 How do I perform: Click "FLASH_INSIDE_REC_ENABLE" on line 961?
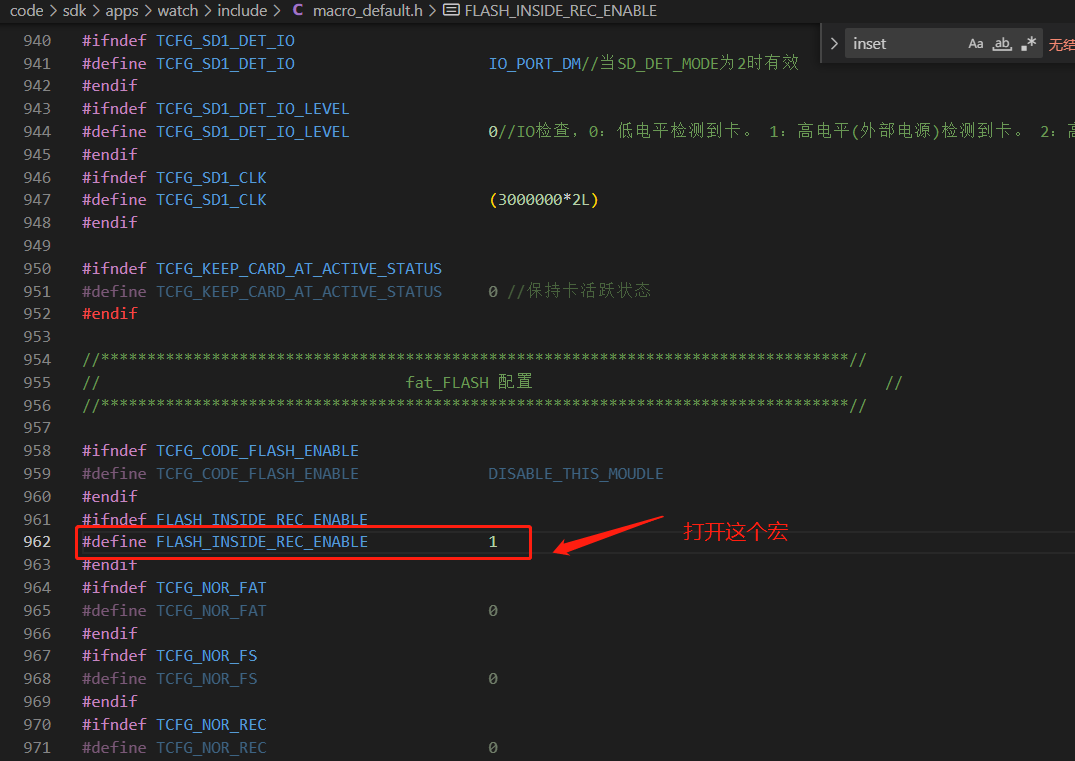pos(262,520)
